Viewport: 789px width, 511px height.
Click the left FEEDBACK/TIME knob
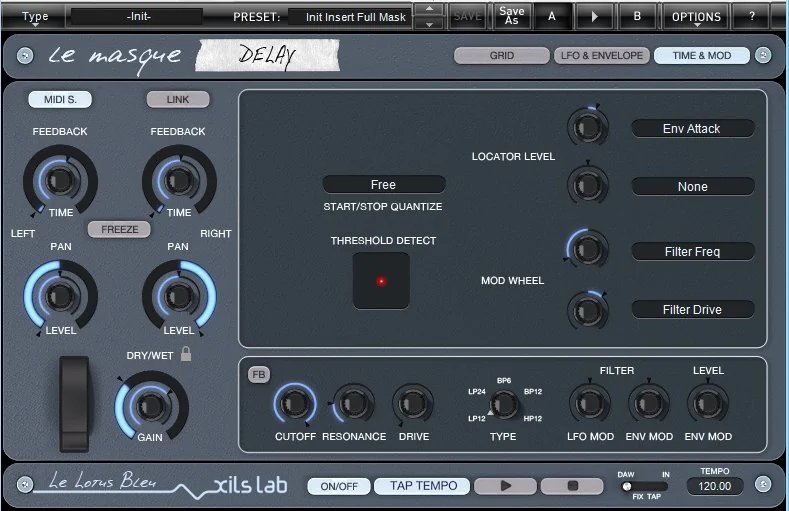click(x=60, y=180)
